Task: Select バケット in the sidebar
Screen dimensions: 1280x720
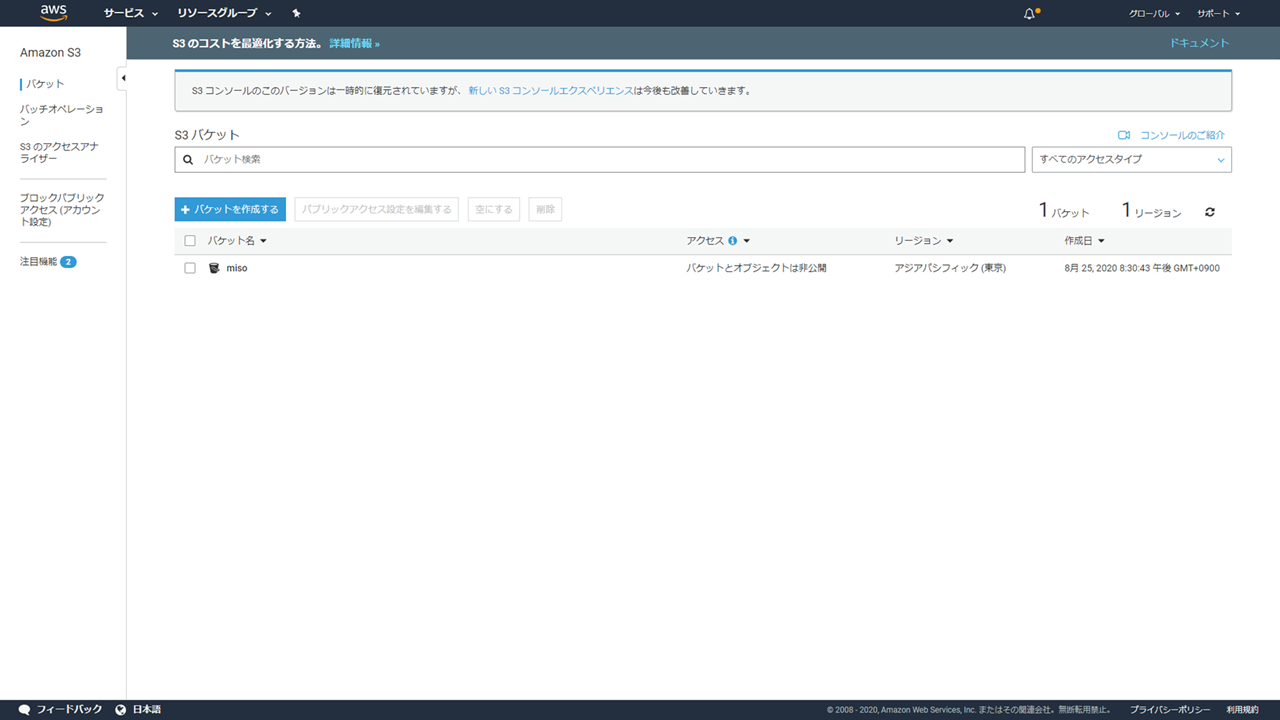Action: click(x=45, y=84)
